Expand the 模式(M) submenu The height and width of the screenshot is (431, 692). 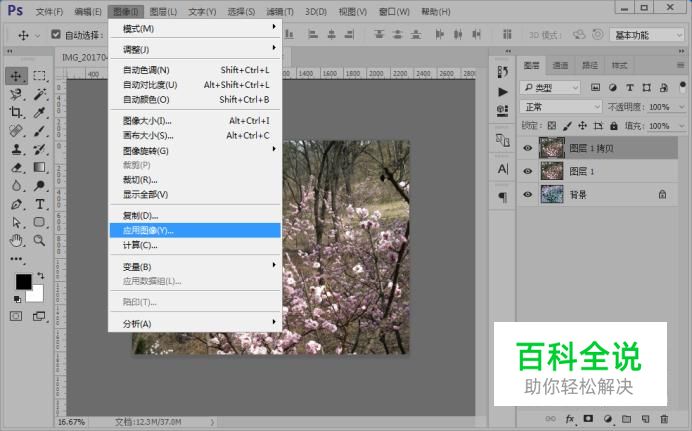click(195, 29)
